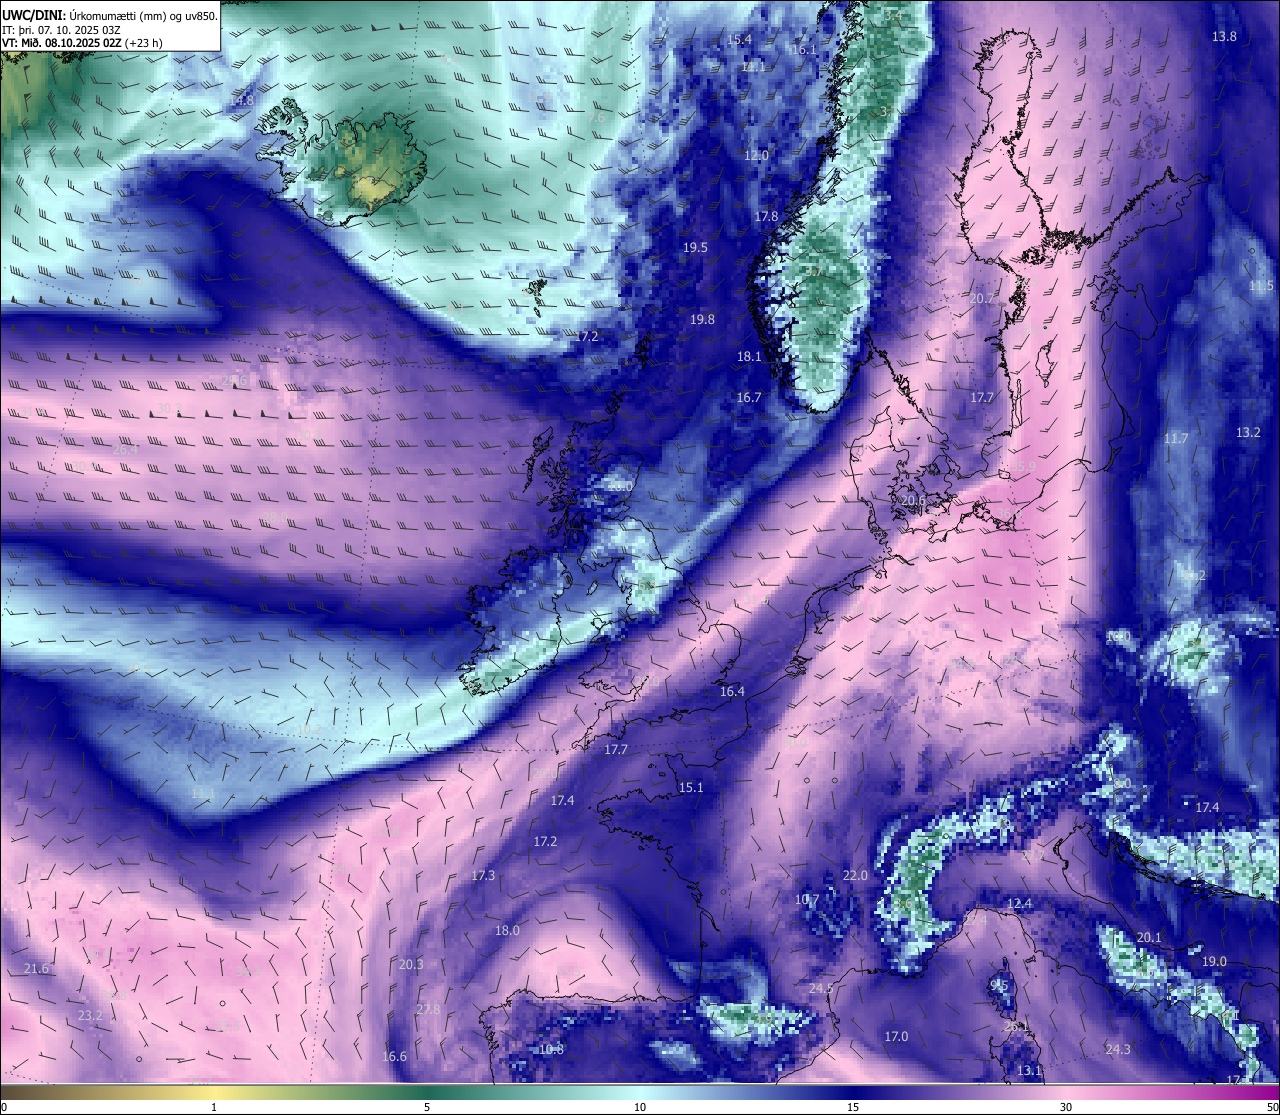Click the 20.7 value over Sweden
1280x1115 pixels.
tap(982, 298)
